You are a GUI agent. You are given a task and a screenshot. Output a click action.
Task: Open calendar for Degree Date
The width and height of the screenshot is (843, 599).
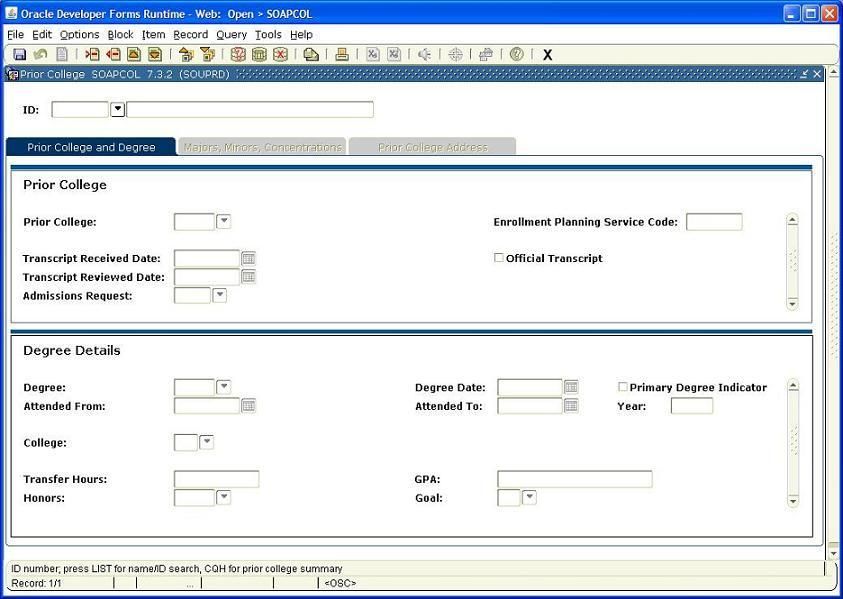[571, 387]
